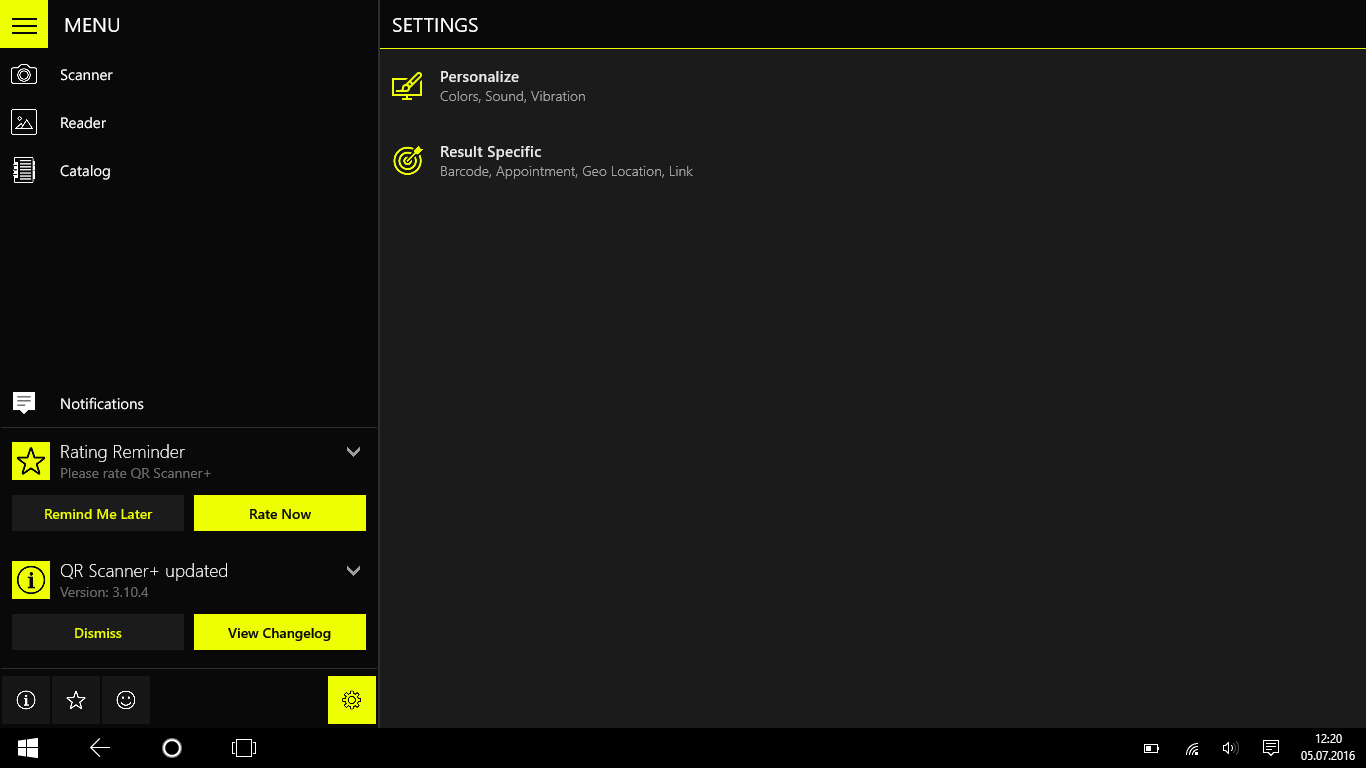Click the Notifications icon

click(23, 402)
